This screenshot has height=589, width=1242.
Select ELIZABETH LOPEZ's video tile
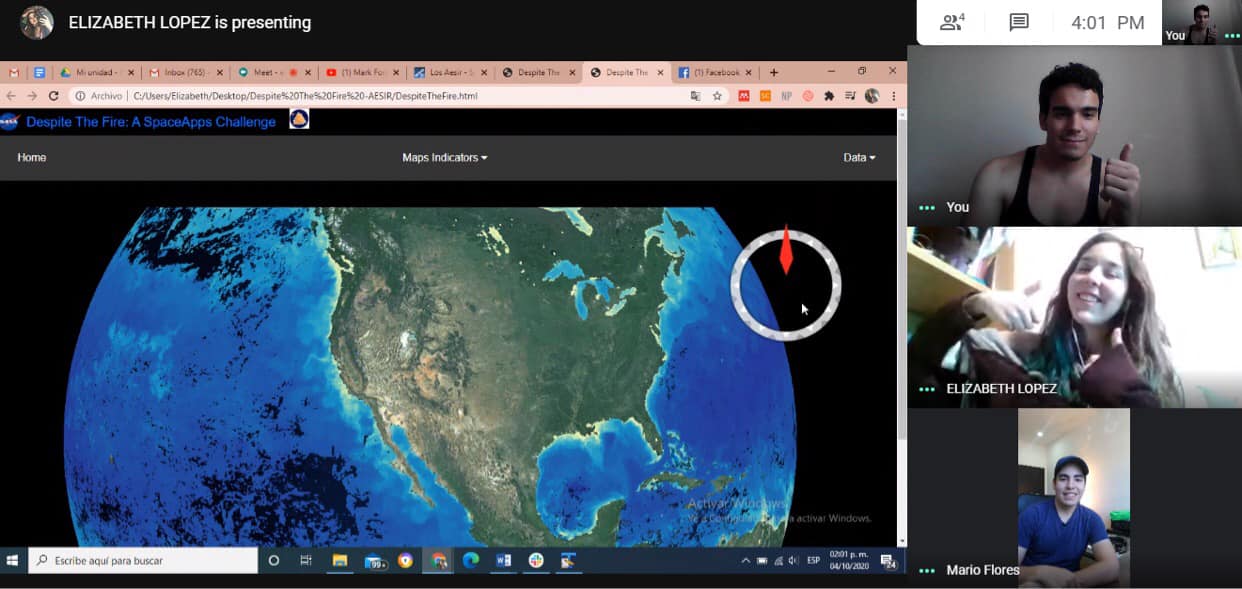[1074, 317]
